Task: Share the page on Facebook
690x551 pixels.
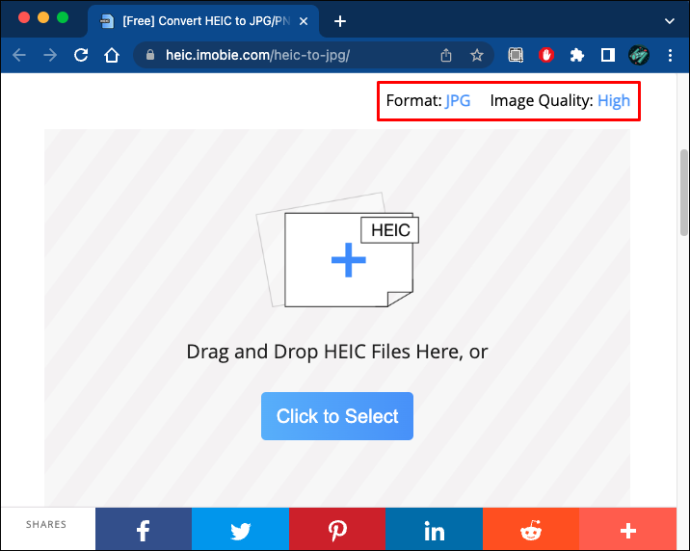Action: pyautogui.click(x=143, y=530)
